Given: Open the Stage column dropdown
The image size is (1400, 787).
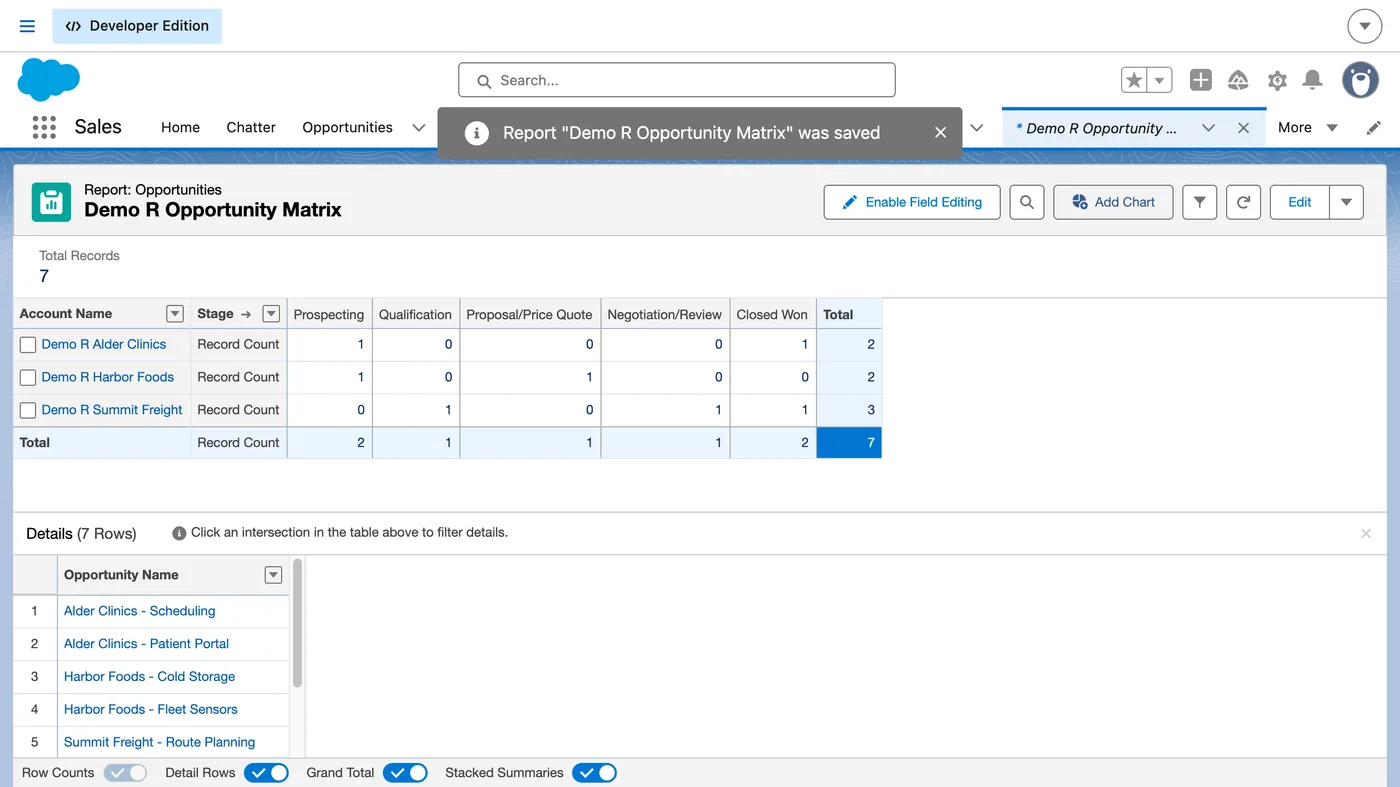Looking at the screenshot, I should point(271,314).
